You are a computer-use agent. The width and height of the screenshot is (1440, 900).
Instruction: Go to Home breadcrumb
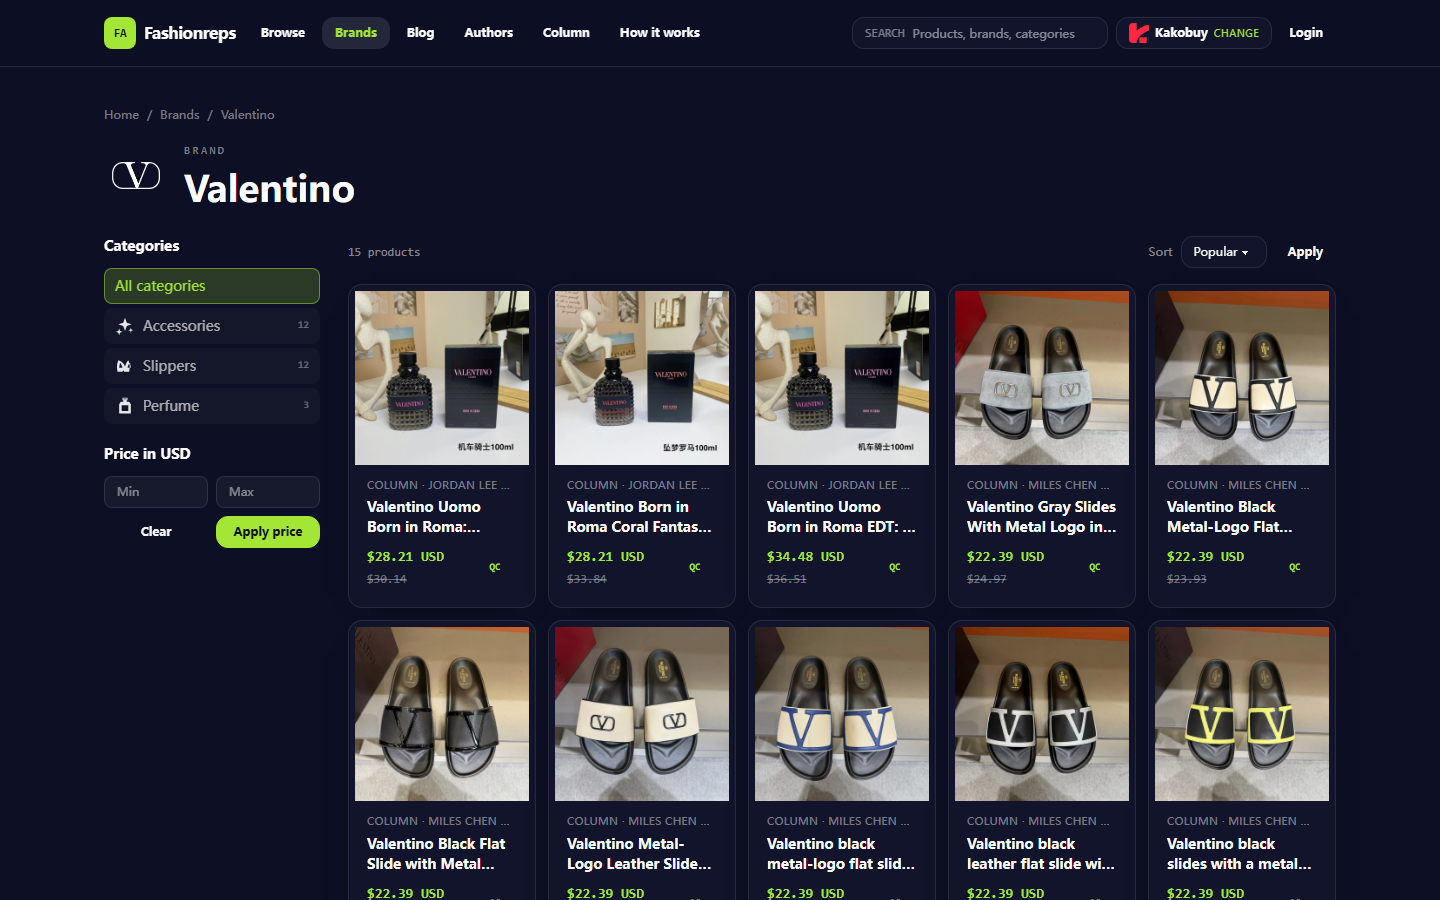coord(122,115)
